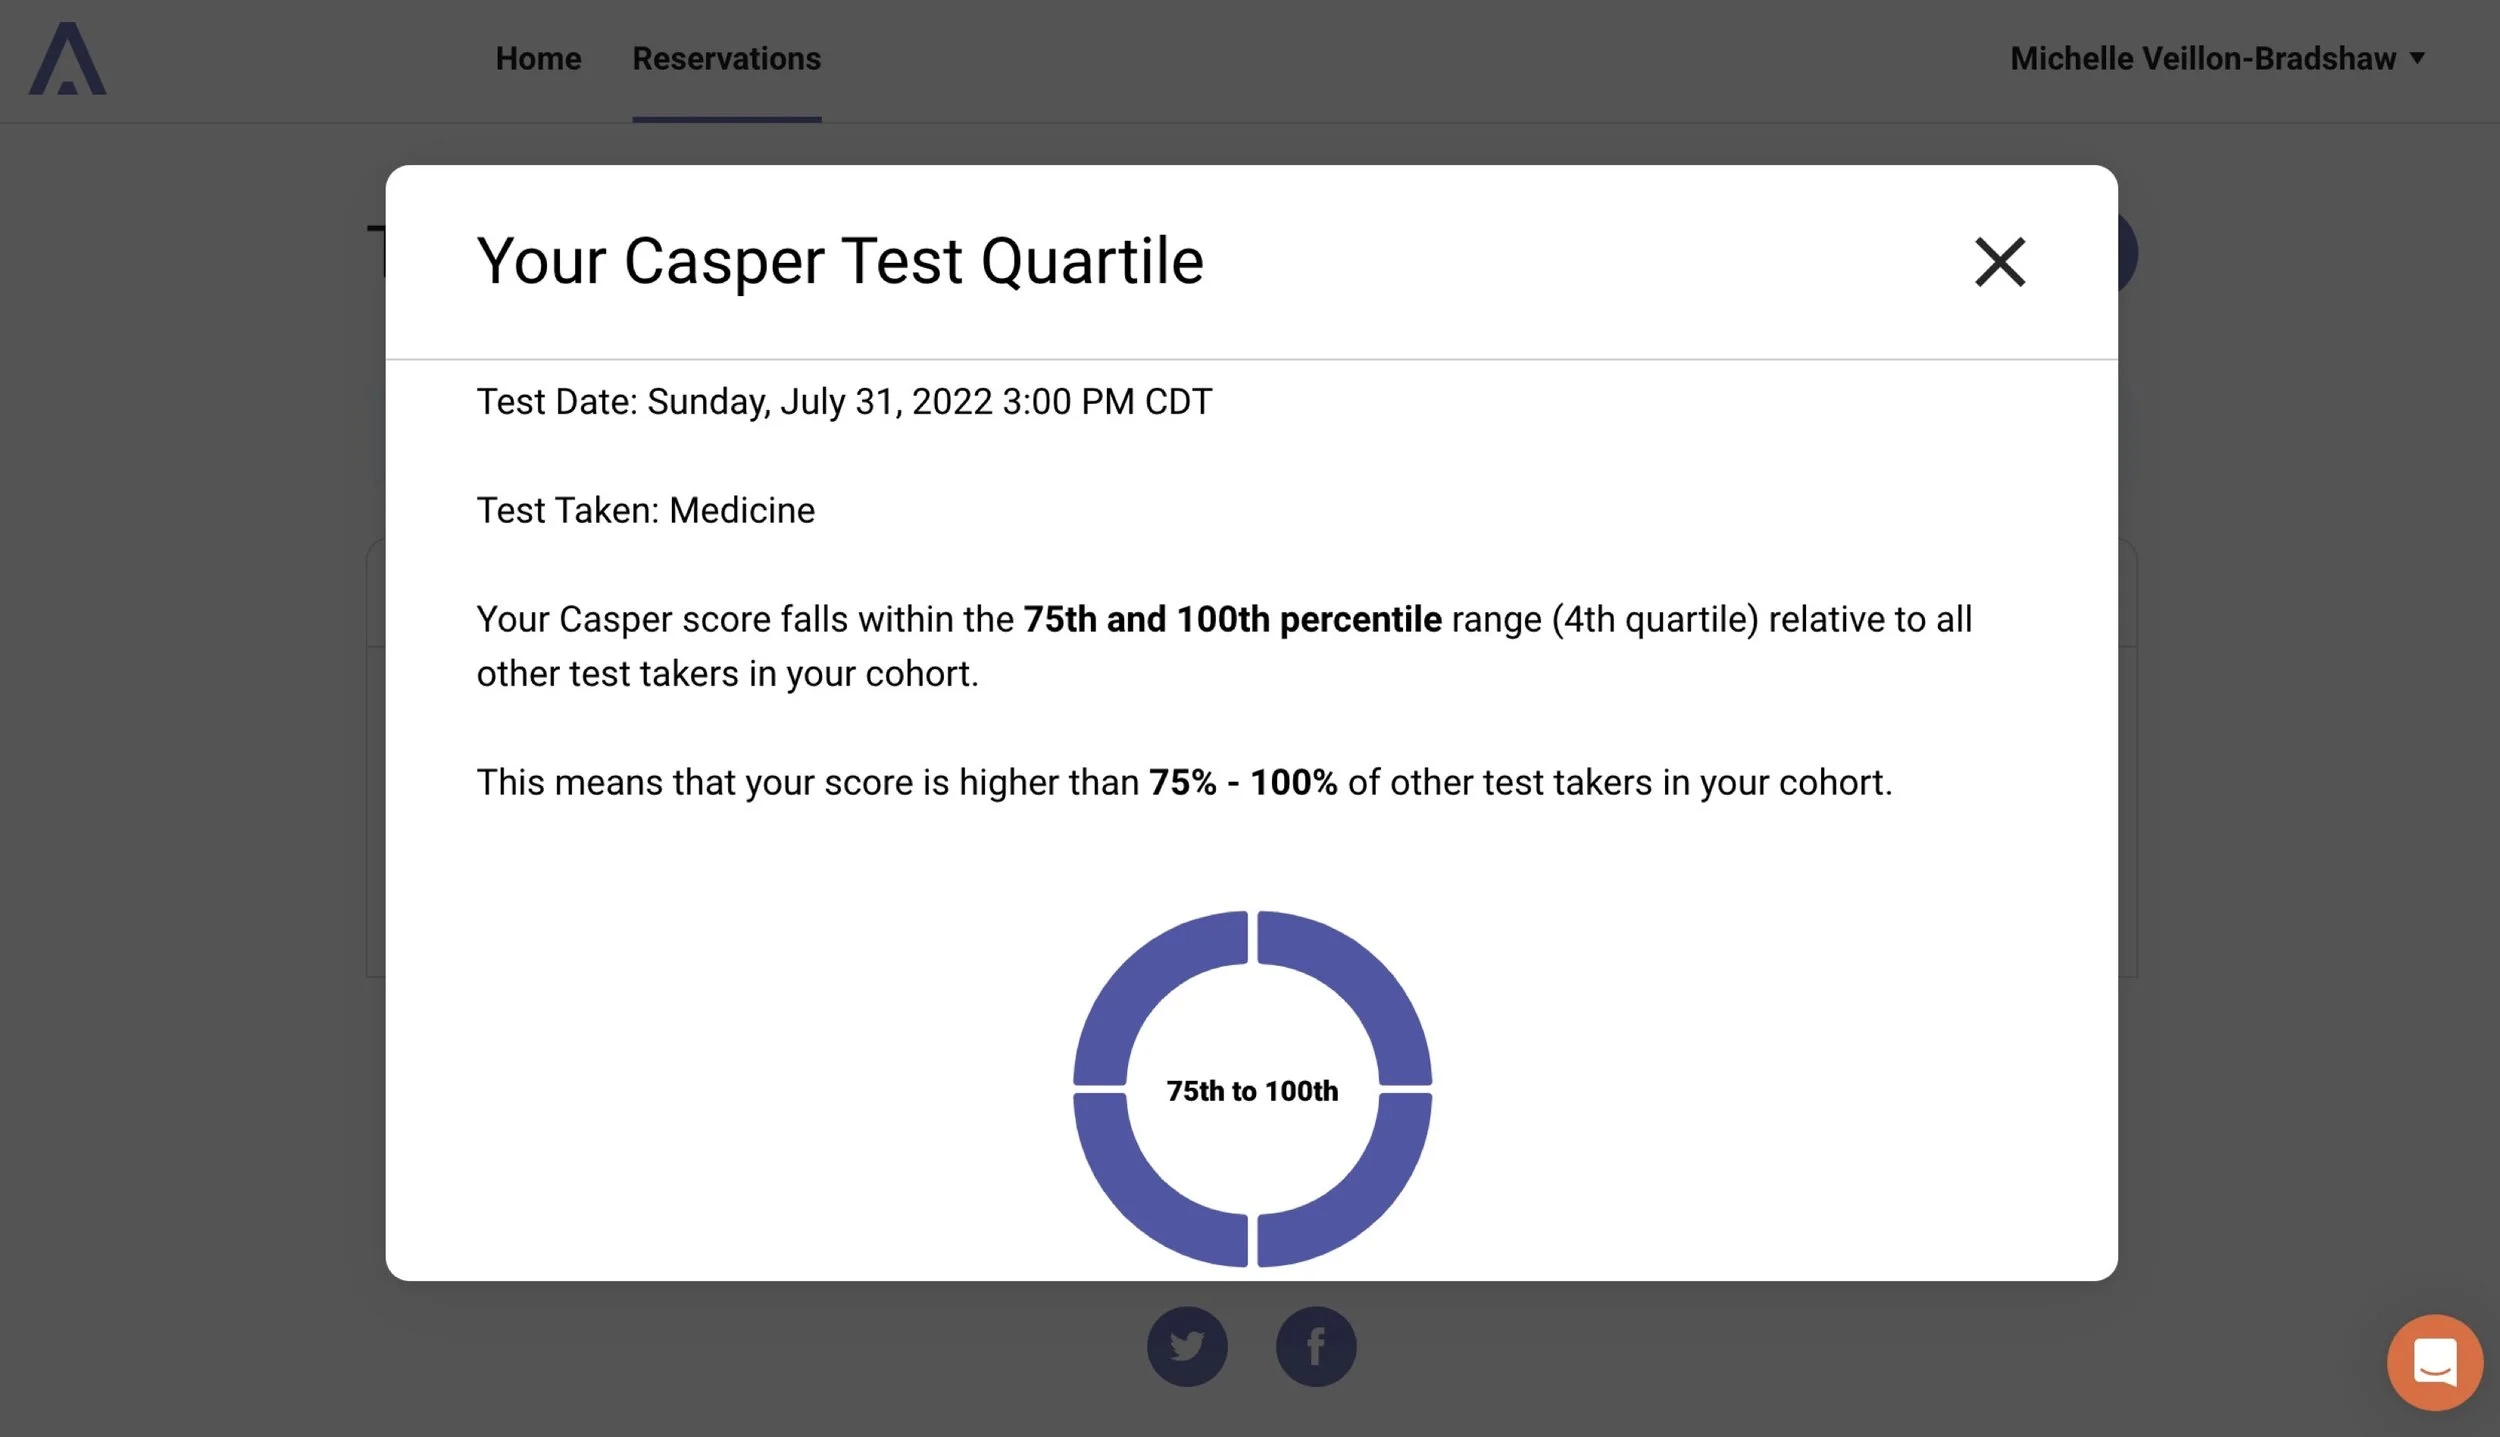Open the orange chat support widget
The image size is (2500, 1437).
tap(2434, 1362)
